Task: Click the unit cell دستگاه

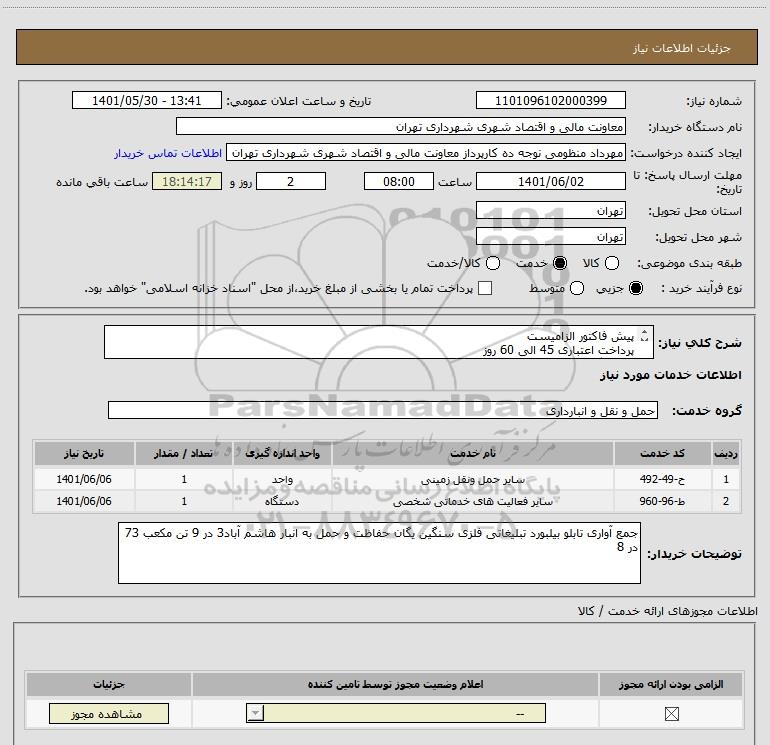Action: point(282,501)
